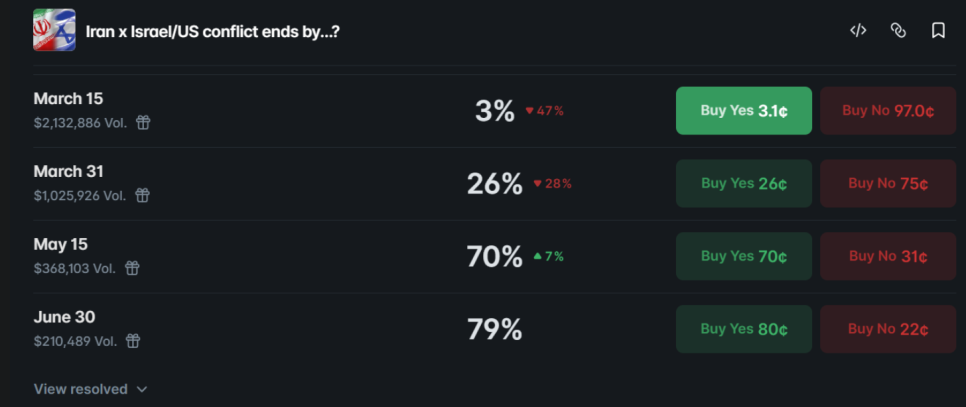Screen dimensions: 966x407
Task: Buy Yes at 70¢ for May 15
Action: [743, 257]
